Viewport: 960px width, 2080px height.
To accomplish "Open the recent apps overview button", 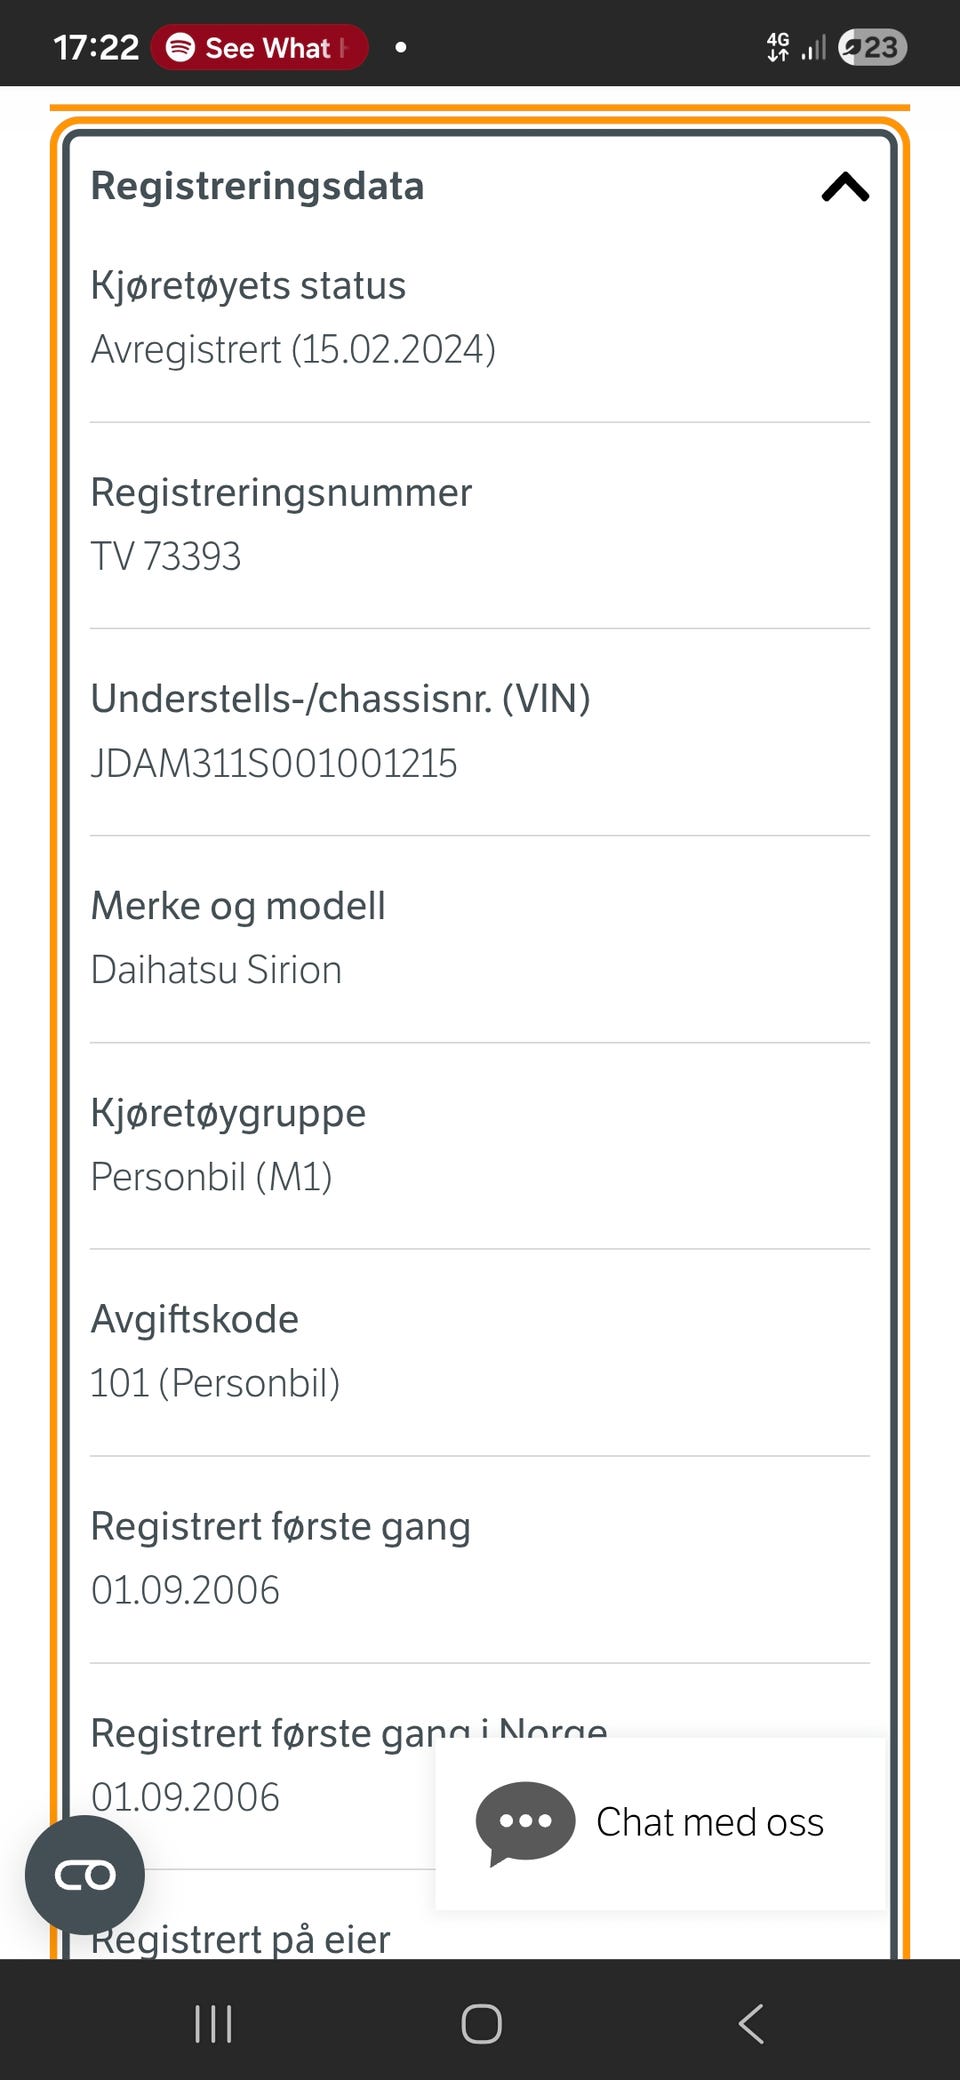I will [213, 2024].
